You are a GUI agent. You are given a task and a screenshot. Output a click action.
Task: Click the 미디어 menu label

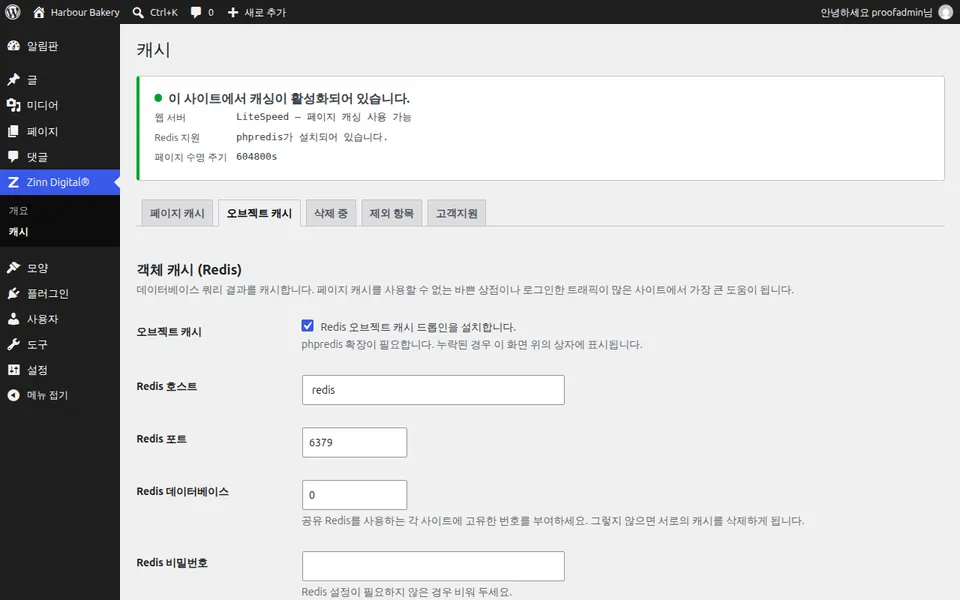click(x=42, y=105)
